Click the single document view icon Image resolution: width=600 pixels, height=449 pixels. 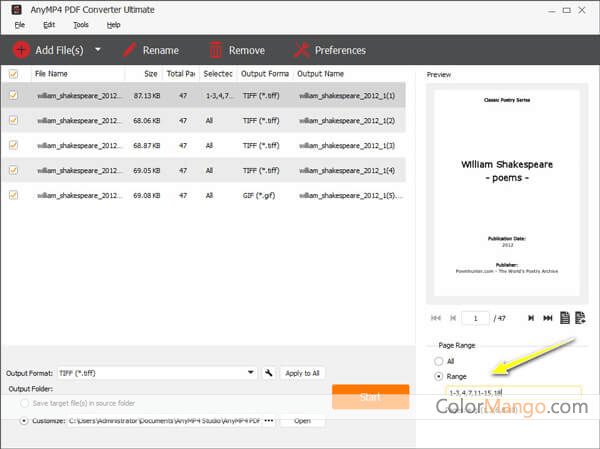565,318
